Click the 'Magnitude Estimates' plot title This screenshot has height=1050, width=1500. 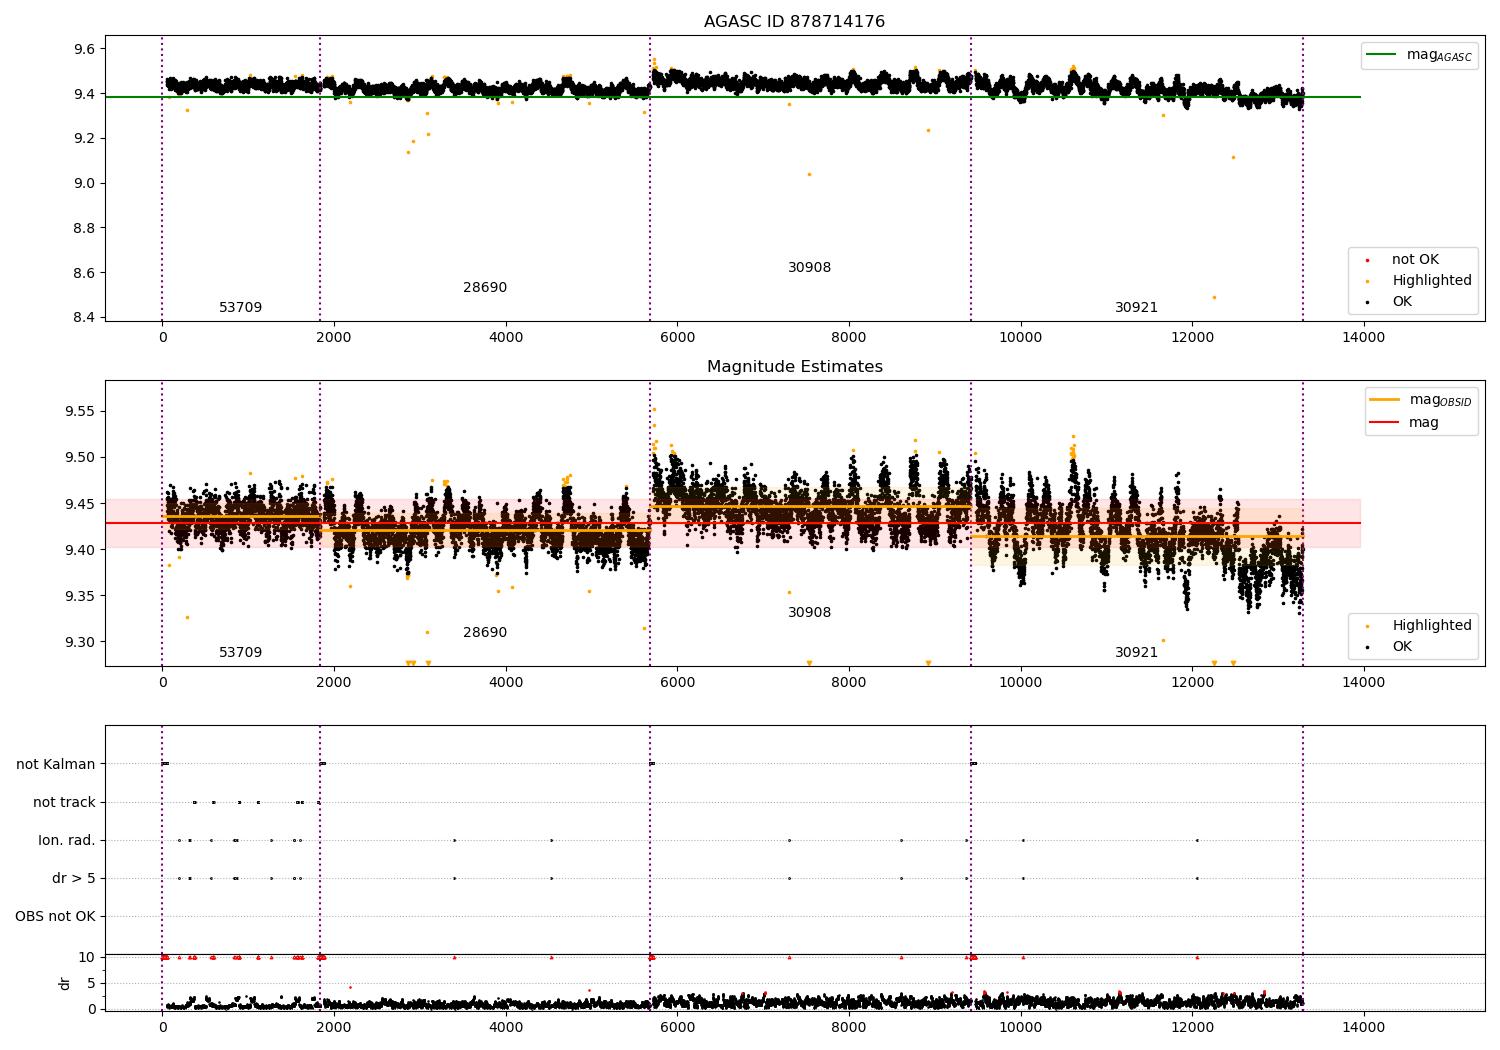(794, 367)
